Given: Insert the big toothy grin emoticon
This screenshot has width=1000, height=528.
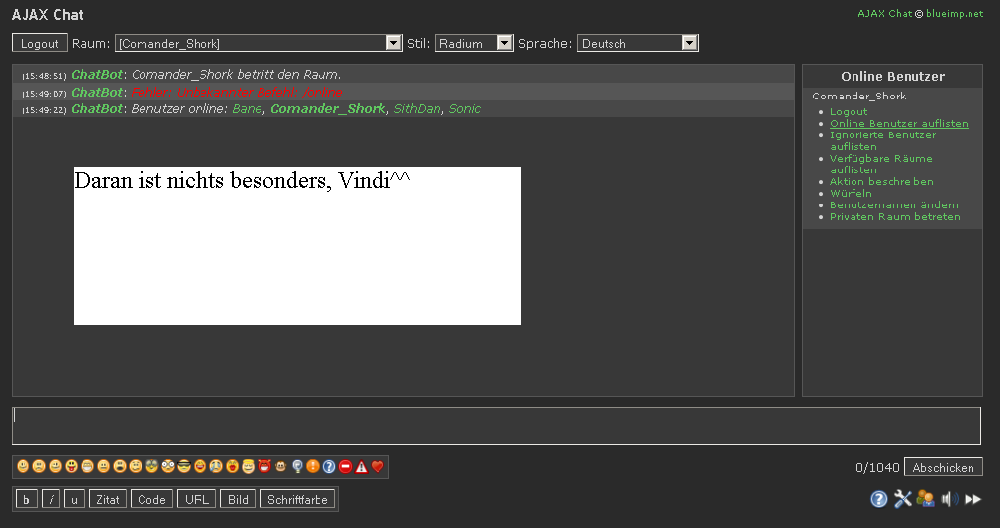Looking at the screenshot, I should (87, 467).
